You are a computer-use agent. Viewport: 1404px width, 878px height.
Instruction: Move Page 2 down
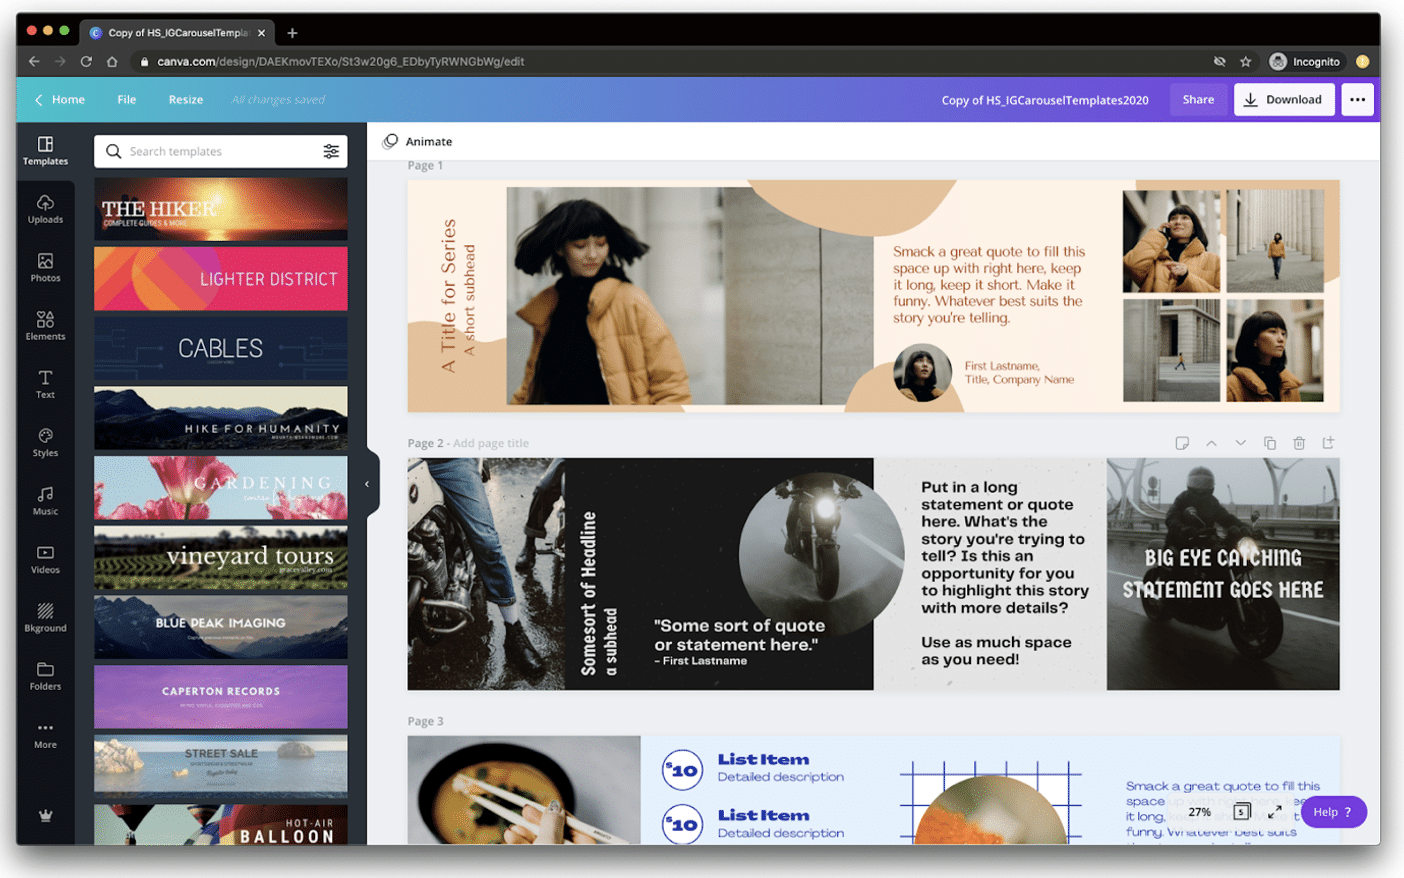[x=1240, y=443]
